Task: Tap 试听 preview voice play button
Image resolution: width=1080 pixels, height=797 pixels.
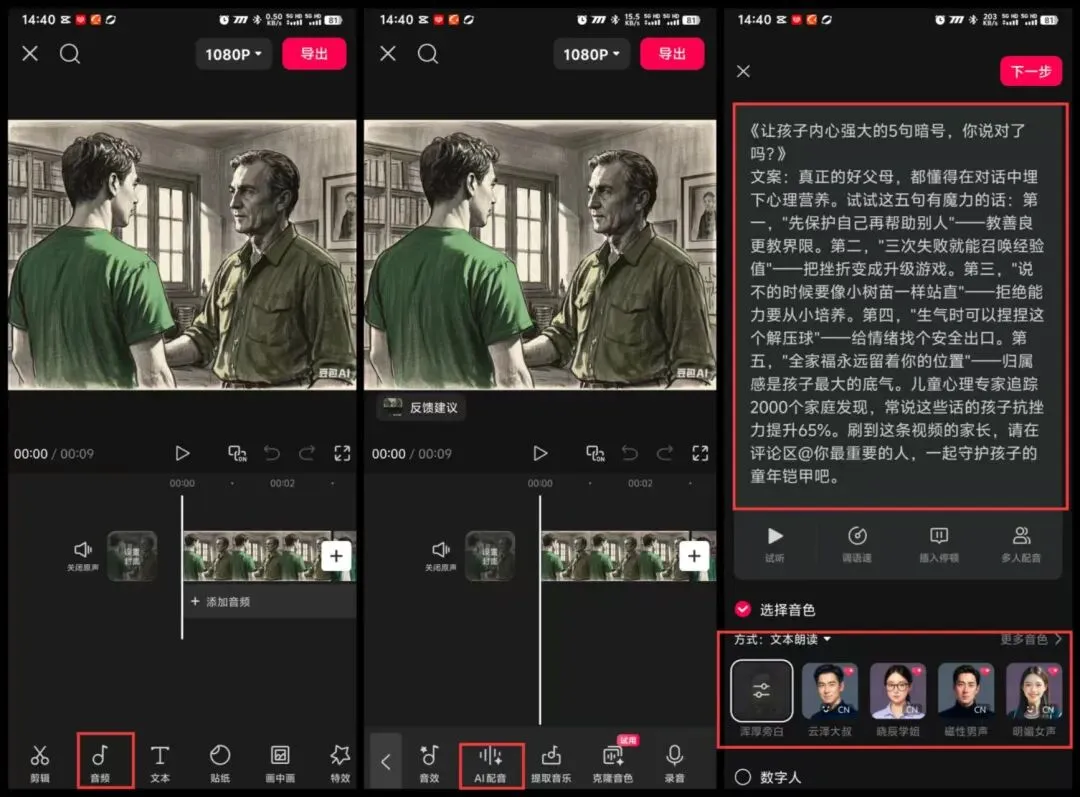Action: pyautogui.click(x=775, y=544)
